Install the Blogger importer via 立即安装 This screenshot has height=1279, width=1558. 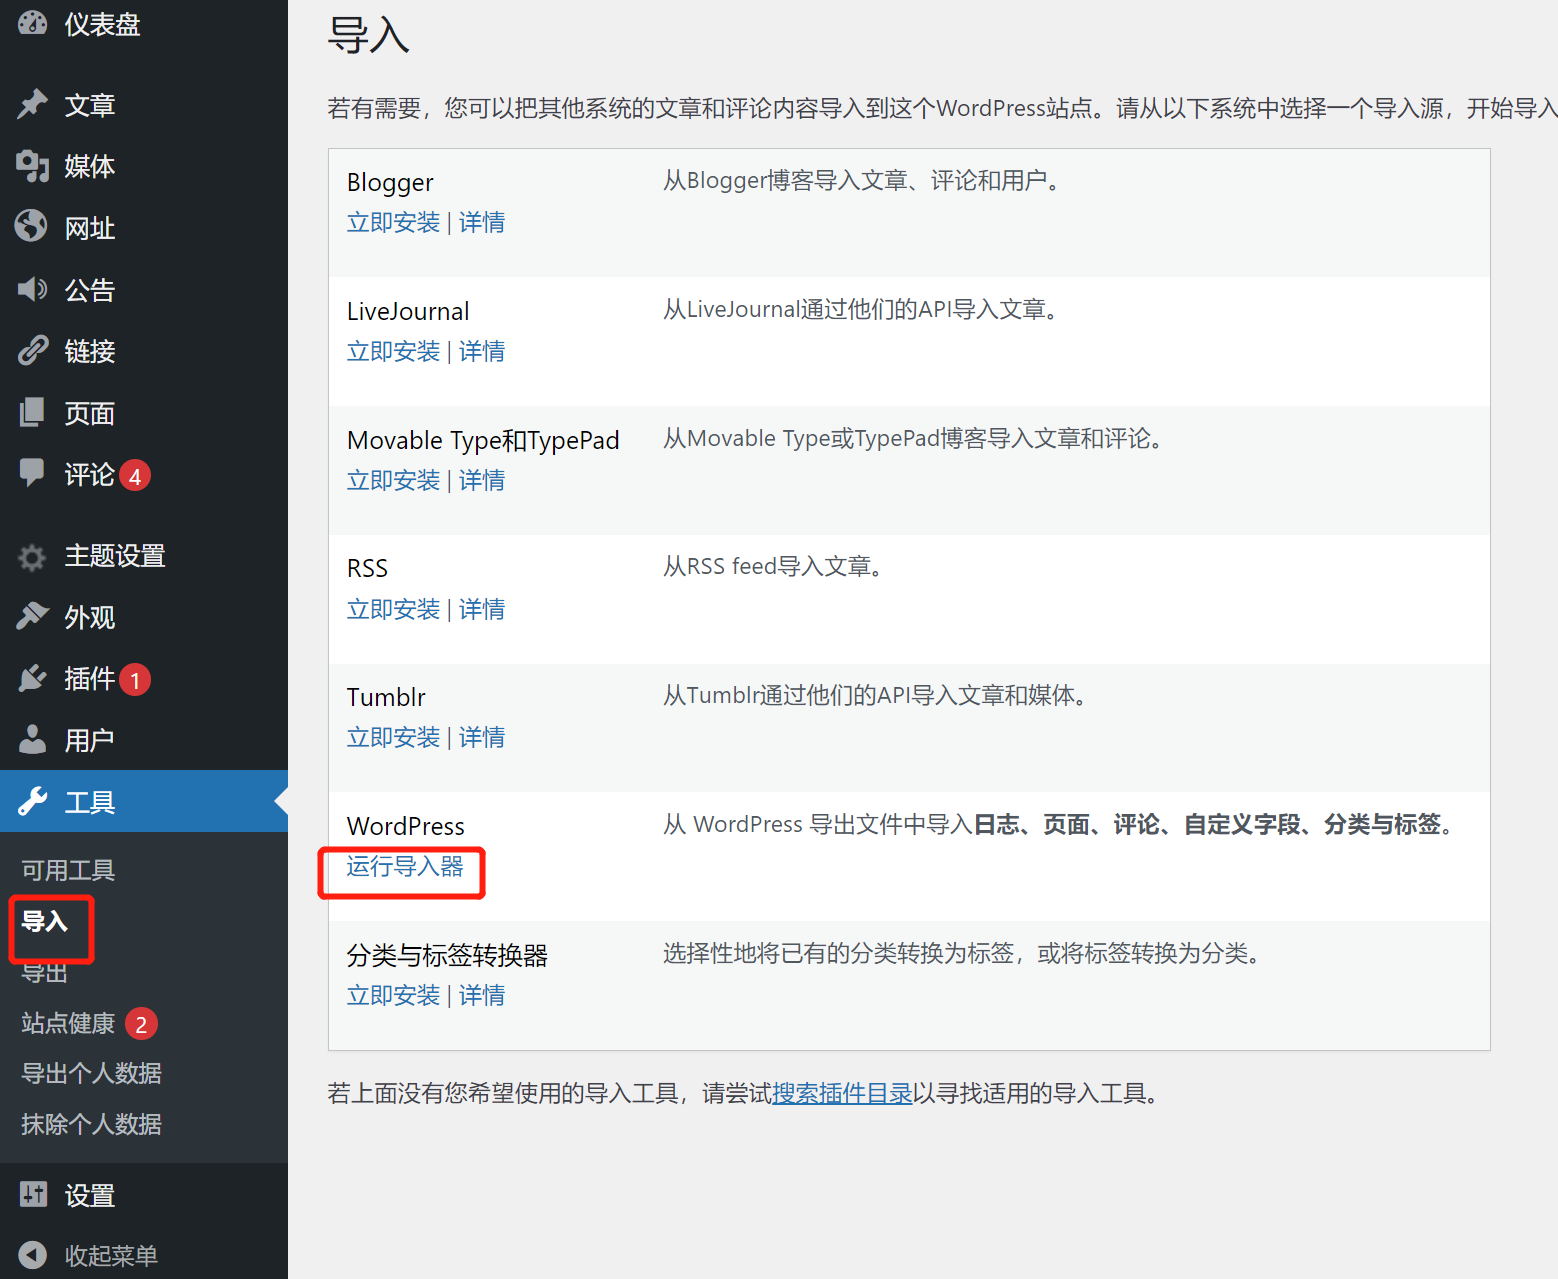(393, 222)
